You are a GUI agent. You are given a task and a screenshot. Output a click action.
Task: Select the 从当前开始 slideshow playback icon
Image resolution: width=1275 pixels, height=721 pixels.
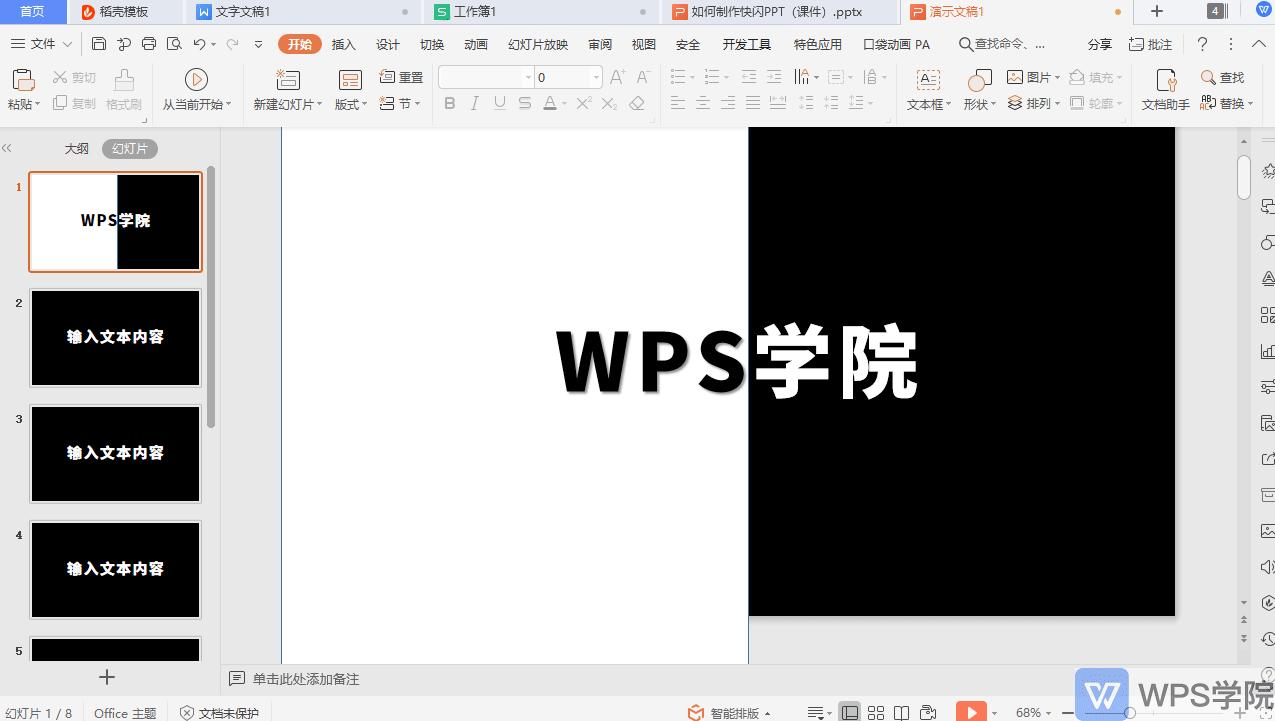coord(196,81)
